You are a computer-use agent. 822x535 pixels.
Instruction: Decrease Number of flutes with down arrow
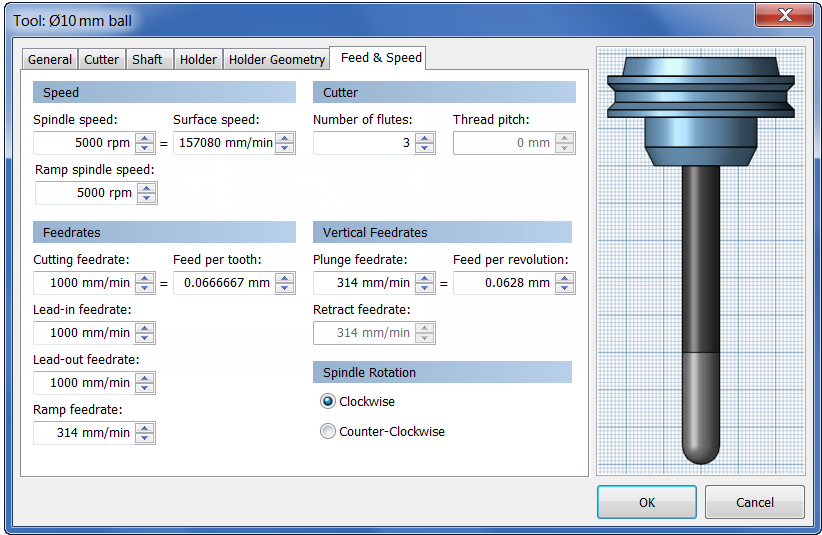[x=425, y=148]
